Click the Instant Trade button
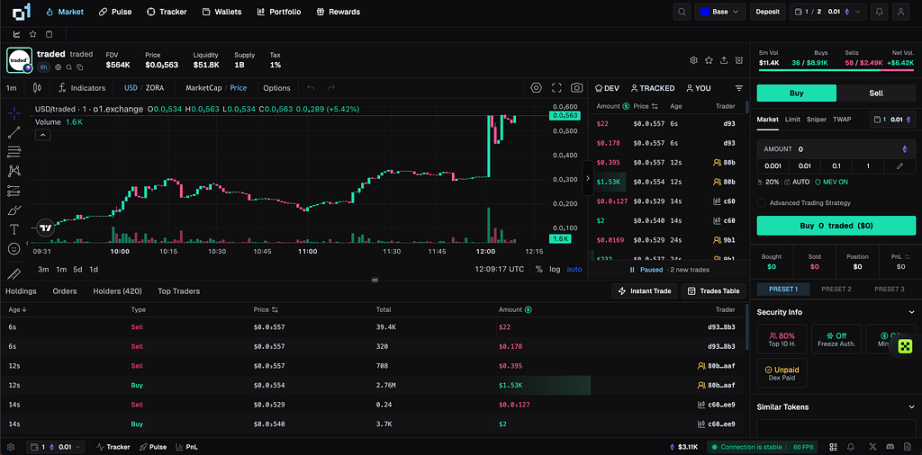922x455 pixels. click(x=644, y=291)
